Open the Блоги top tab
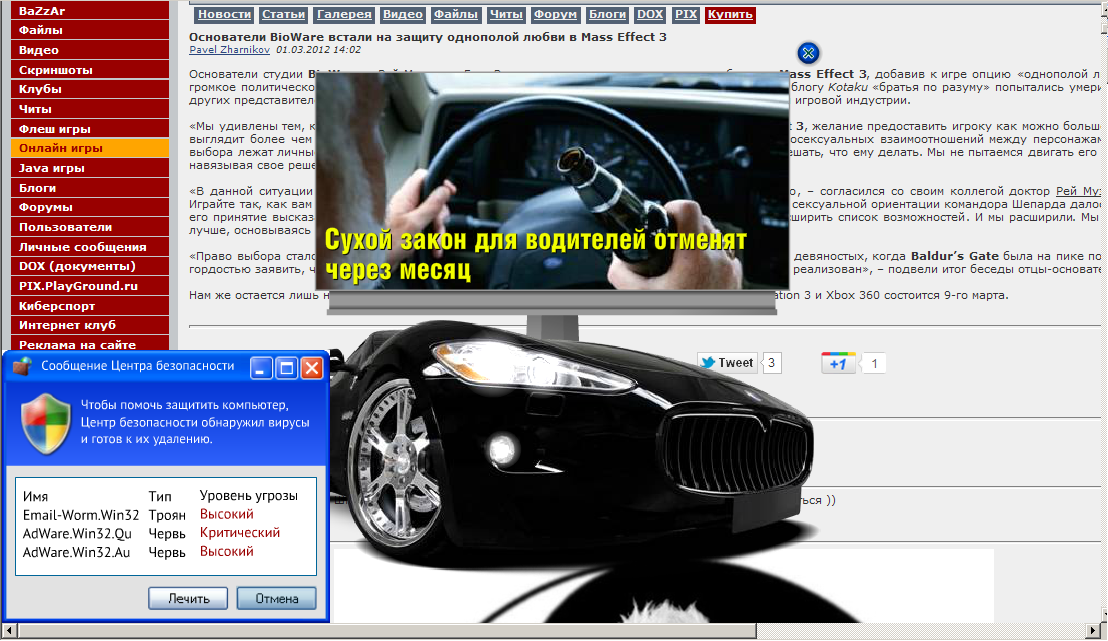The width and height of the screenshot is (1108, 641). pos(608,14)
